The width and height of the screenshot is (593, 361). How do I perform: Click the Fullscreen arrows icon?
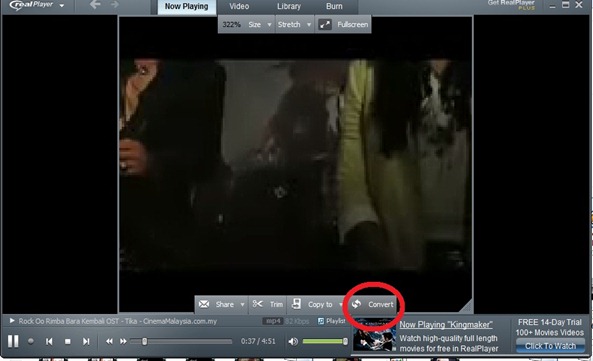coord(324,25)
